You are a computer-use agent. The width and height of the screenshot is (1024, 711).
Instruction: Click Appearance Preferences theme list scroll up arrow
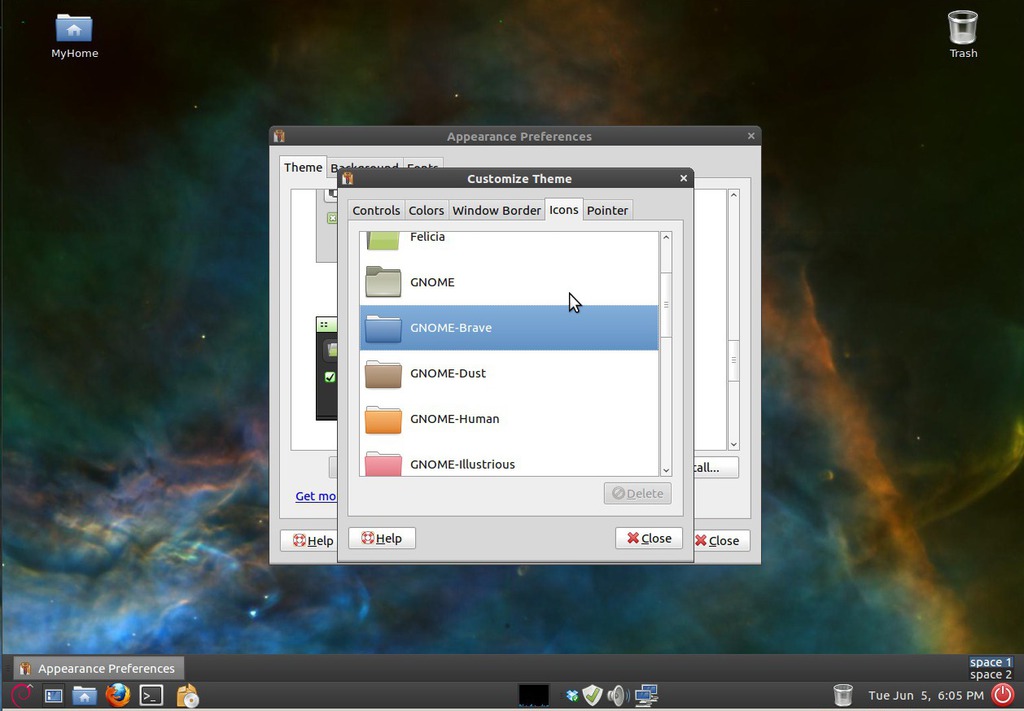[x=734, y=195]
